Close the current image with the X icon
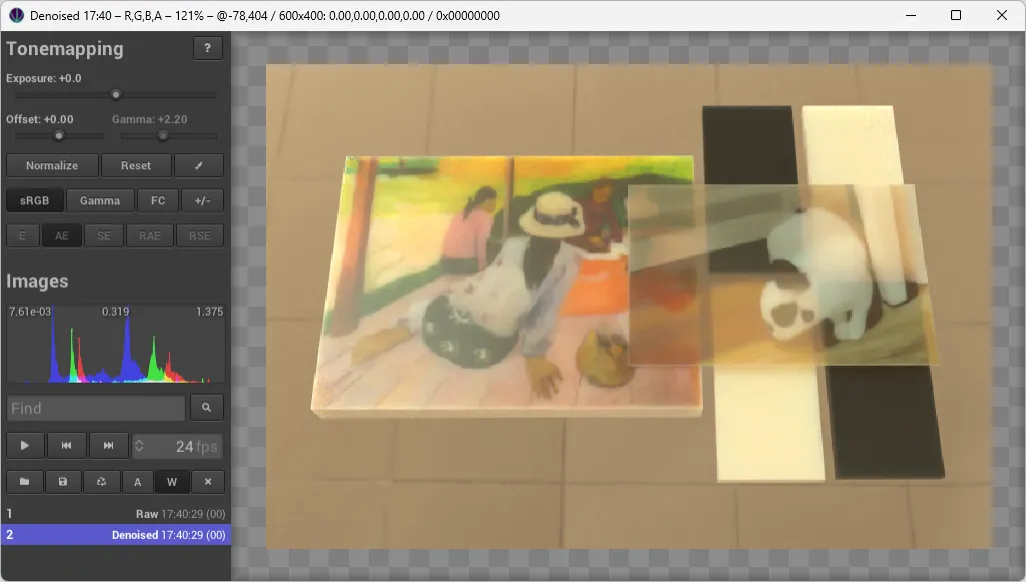This screenshot has width=1026, height=582. click(x=209, y=481)
